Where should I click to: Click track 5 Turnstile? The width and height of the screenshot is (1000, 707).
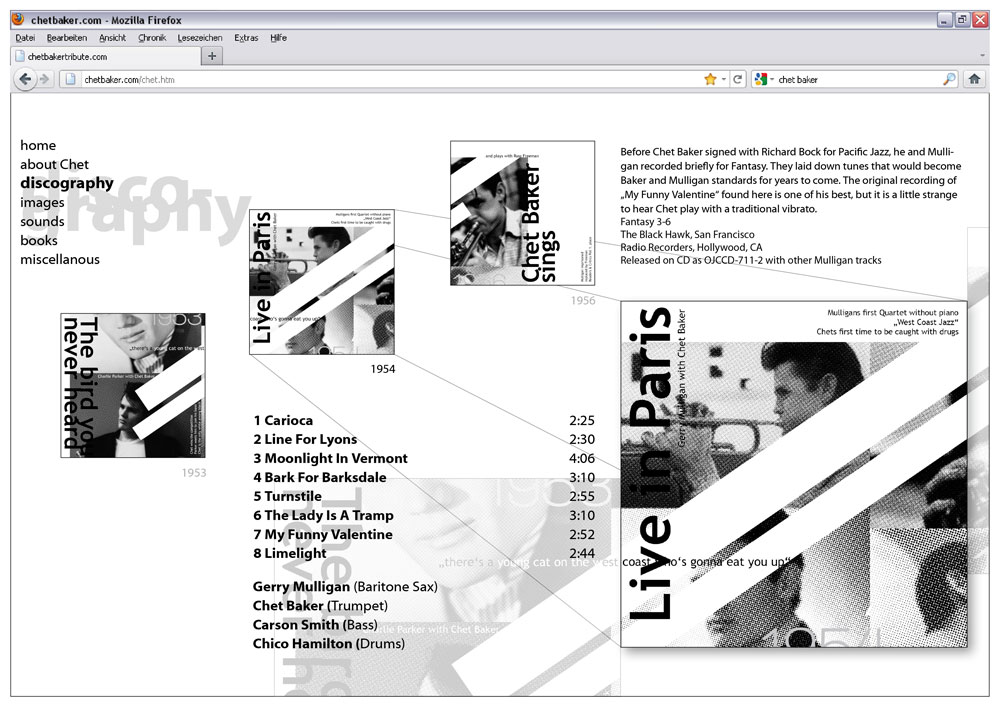pyautogui.click(x=287, y=496)
